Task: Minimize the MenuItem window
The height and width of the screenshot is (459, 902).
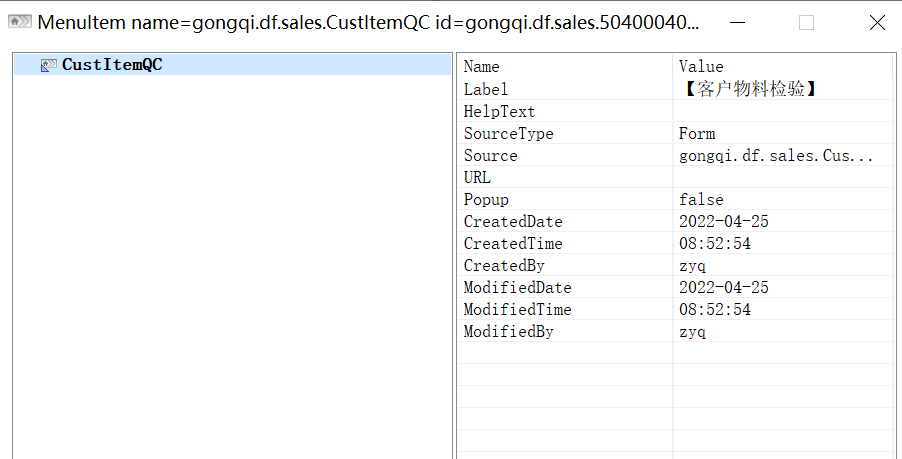Action: click(737, 22)
